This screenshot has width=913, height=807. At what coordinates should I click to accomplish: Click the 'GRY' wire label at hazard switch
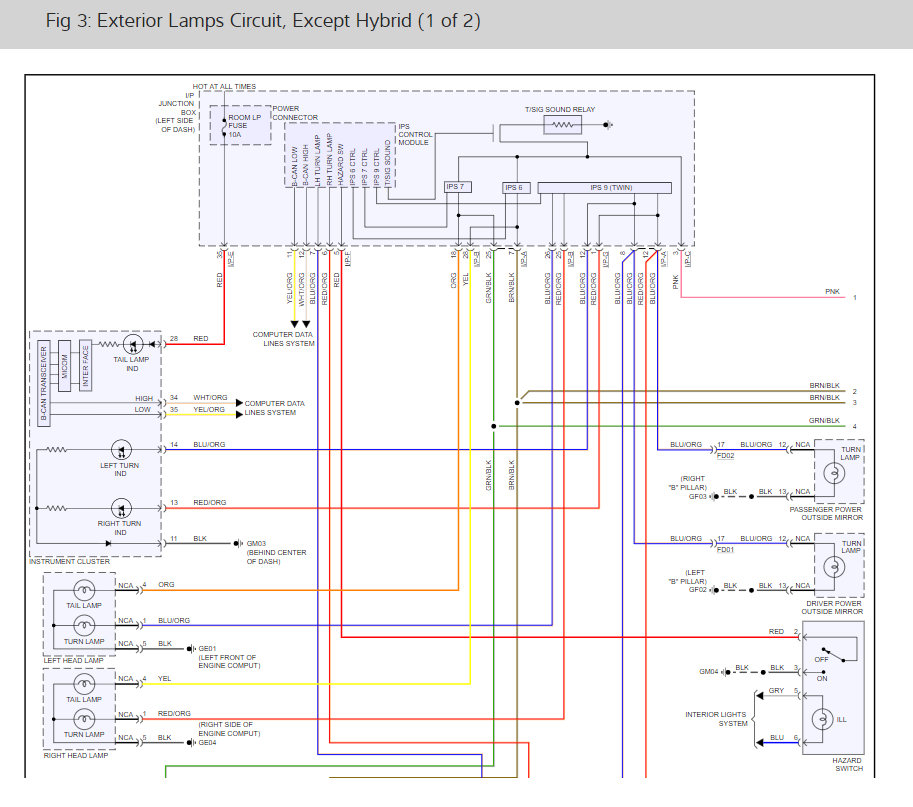coord(776,691)
